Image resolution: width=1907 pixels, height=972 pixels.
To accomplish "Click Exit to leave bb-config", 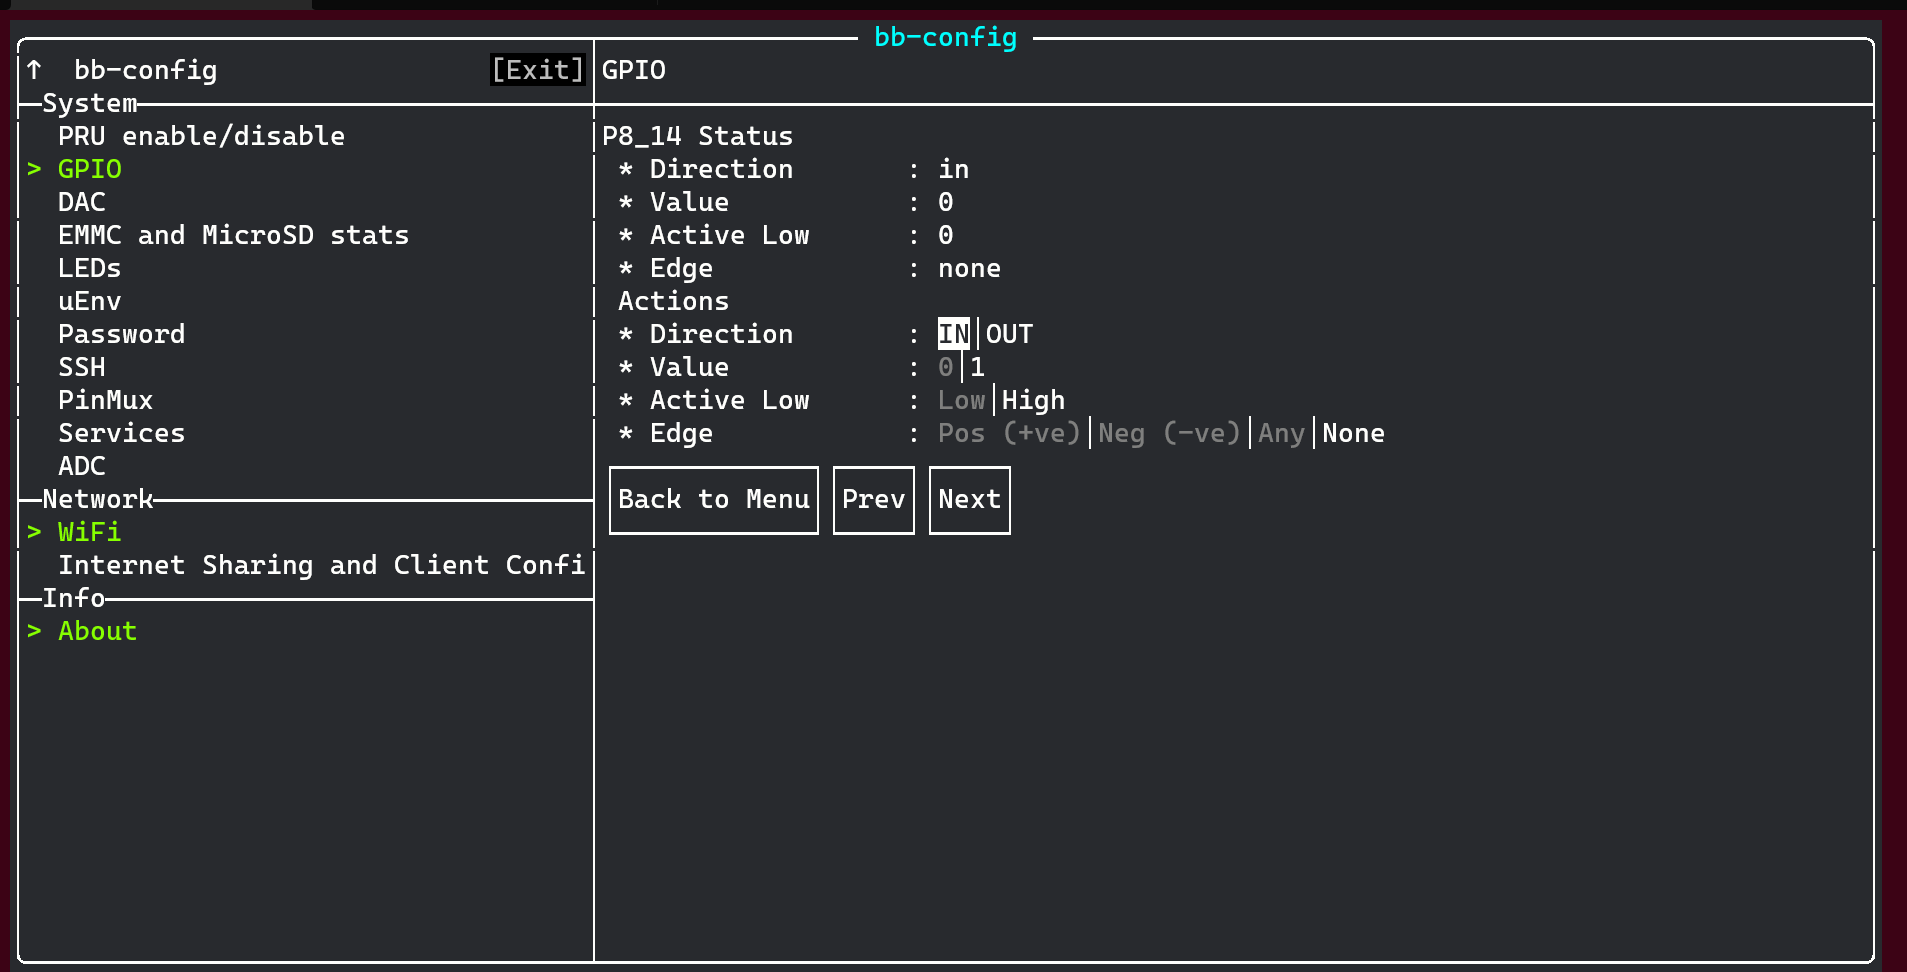I will pos(537,70).
